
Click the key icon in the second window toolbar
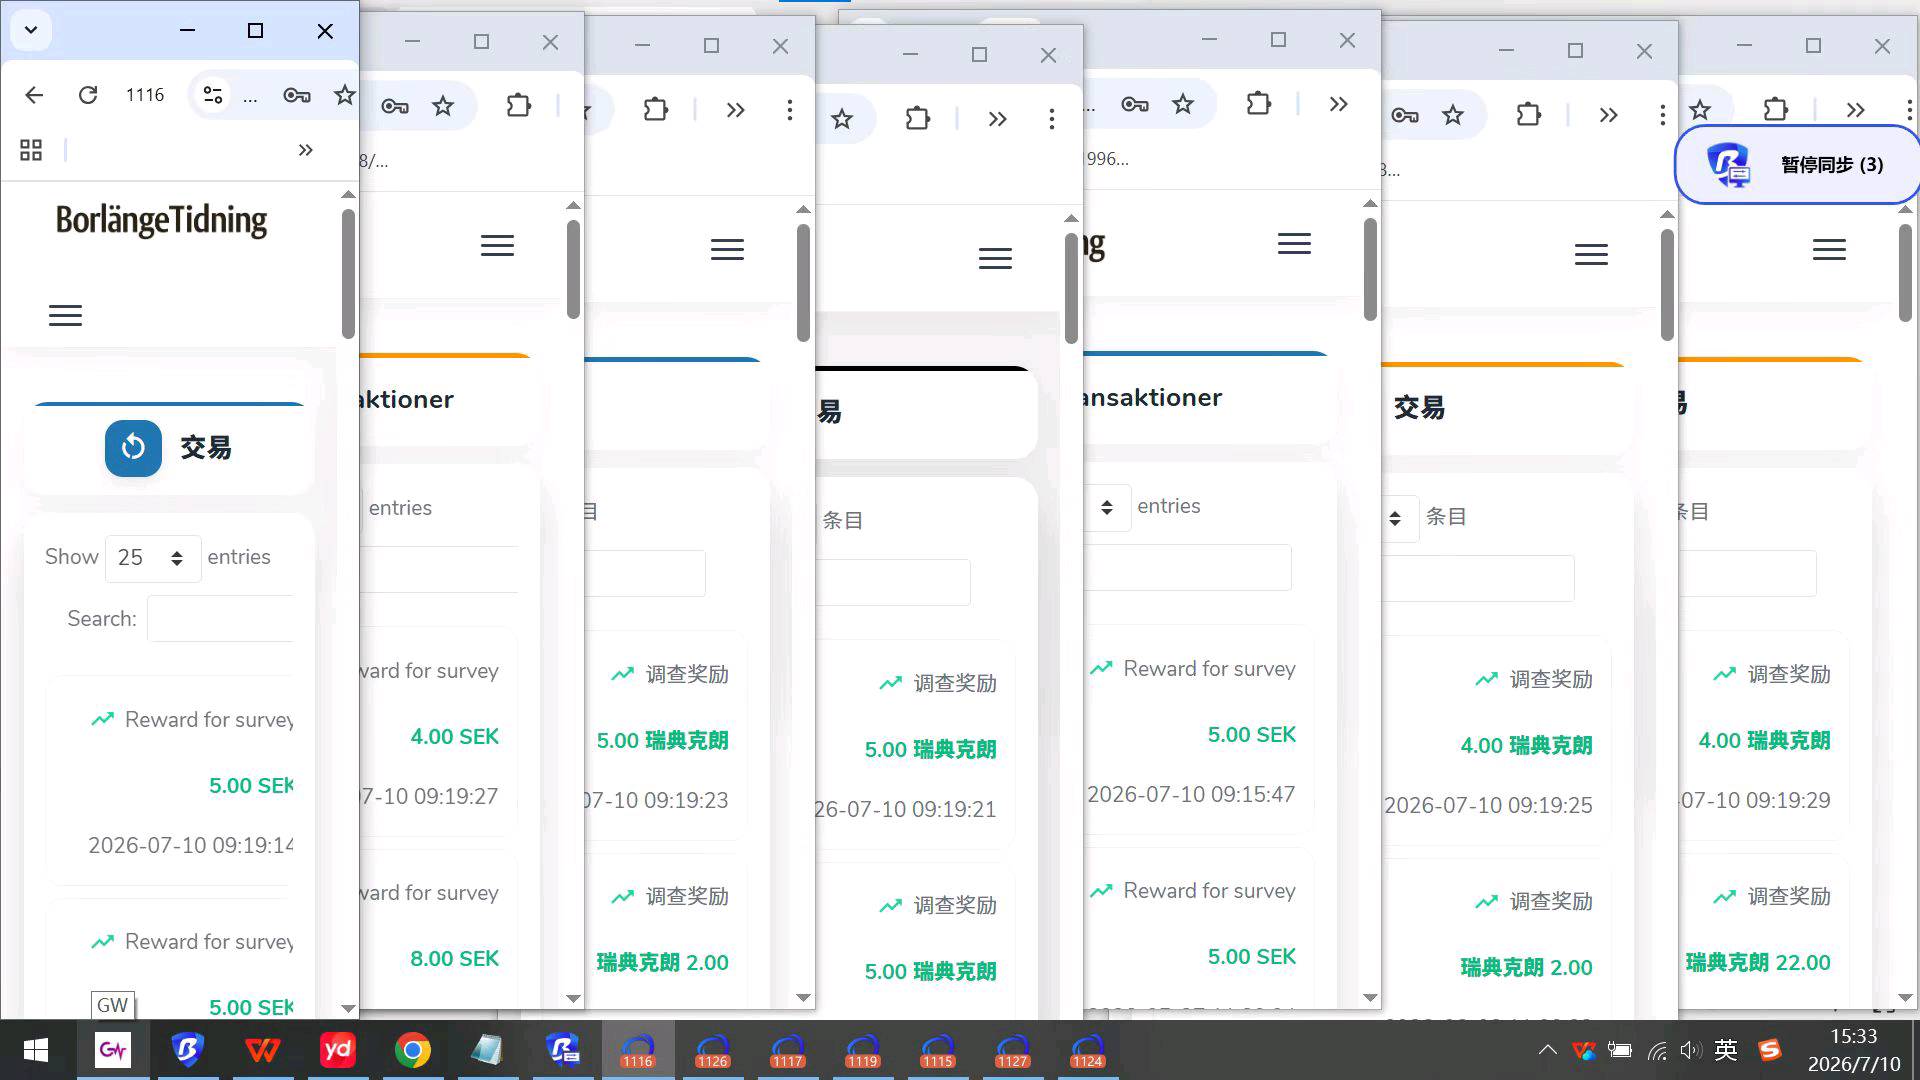[x=395, y=106]
